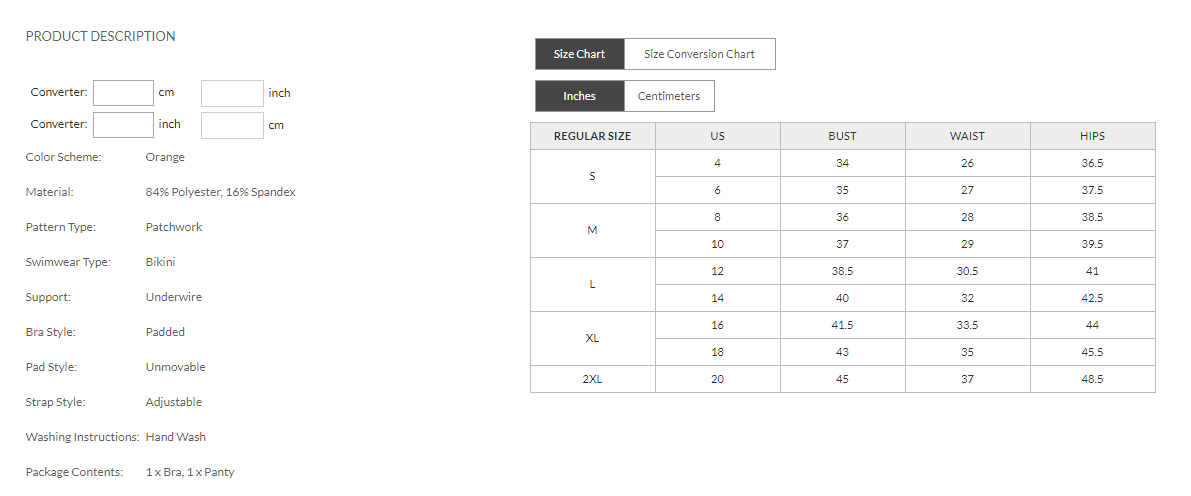Click the cm field in first Converter row
Screen dimensions: 1191x496
coord(123,93)
